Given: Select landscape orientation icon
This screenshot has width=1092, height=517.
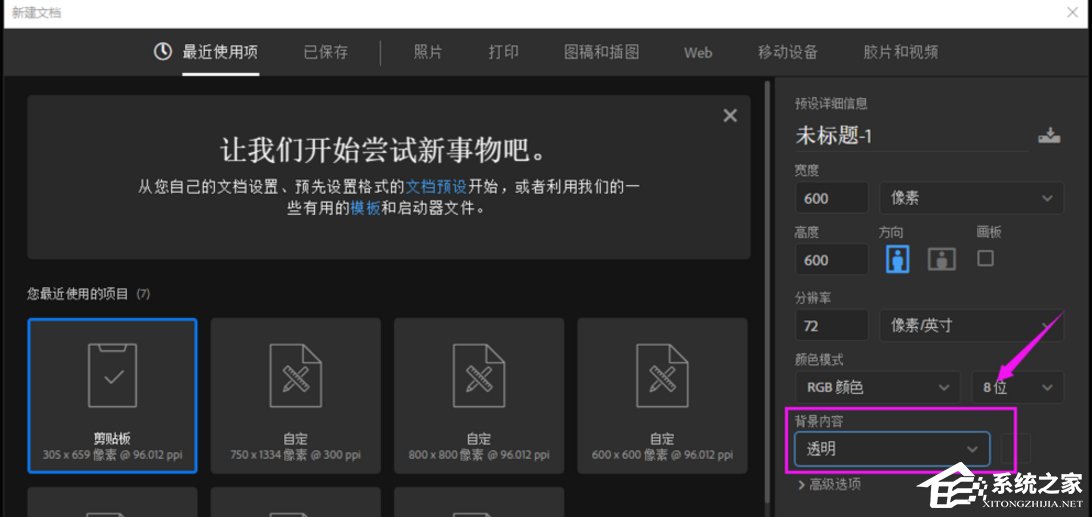Looking at the screenshot, I should point(941,259).
